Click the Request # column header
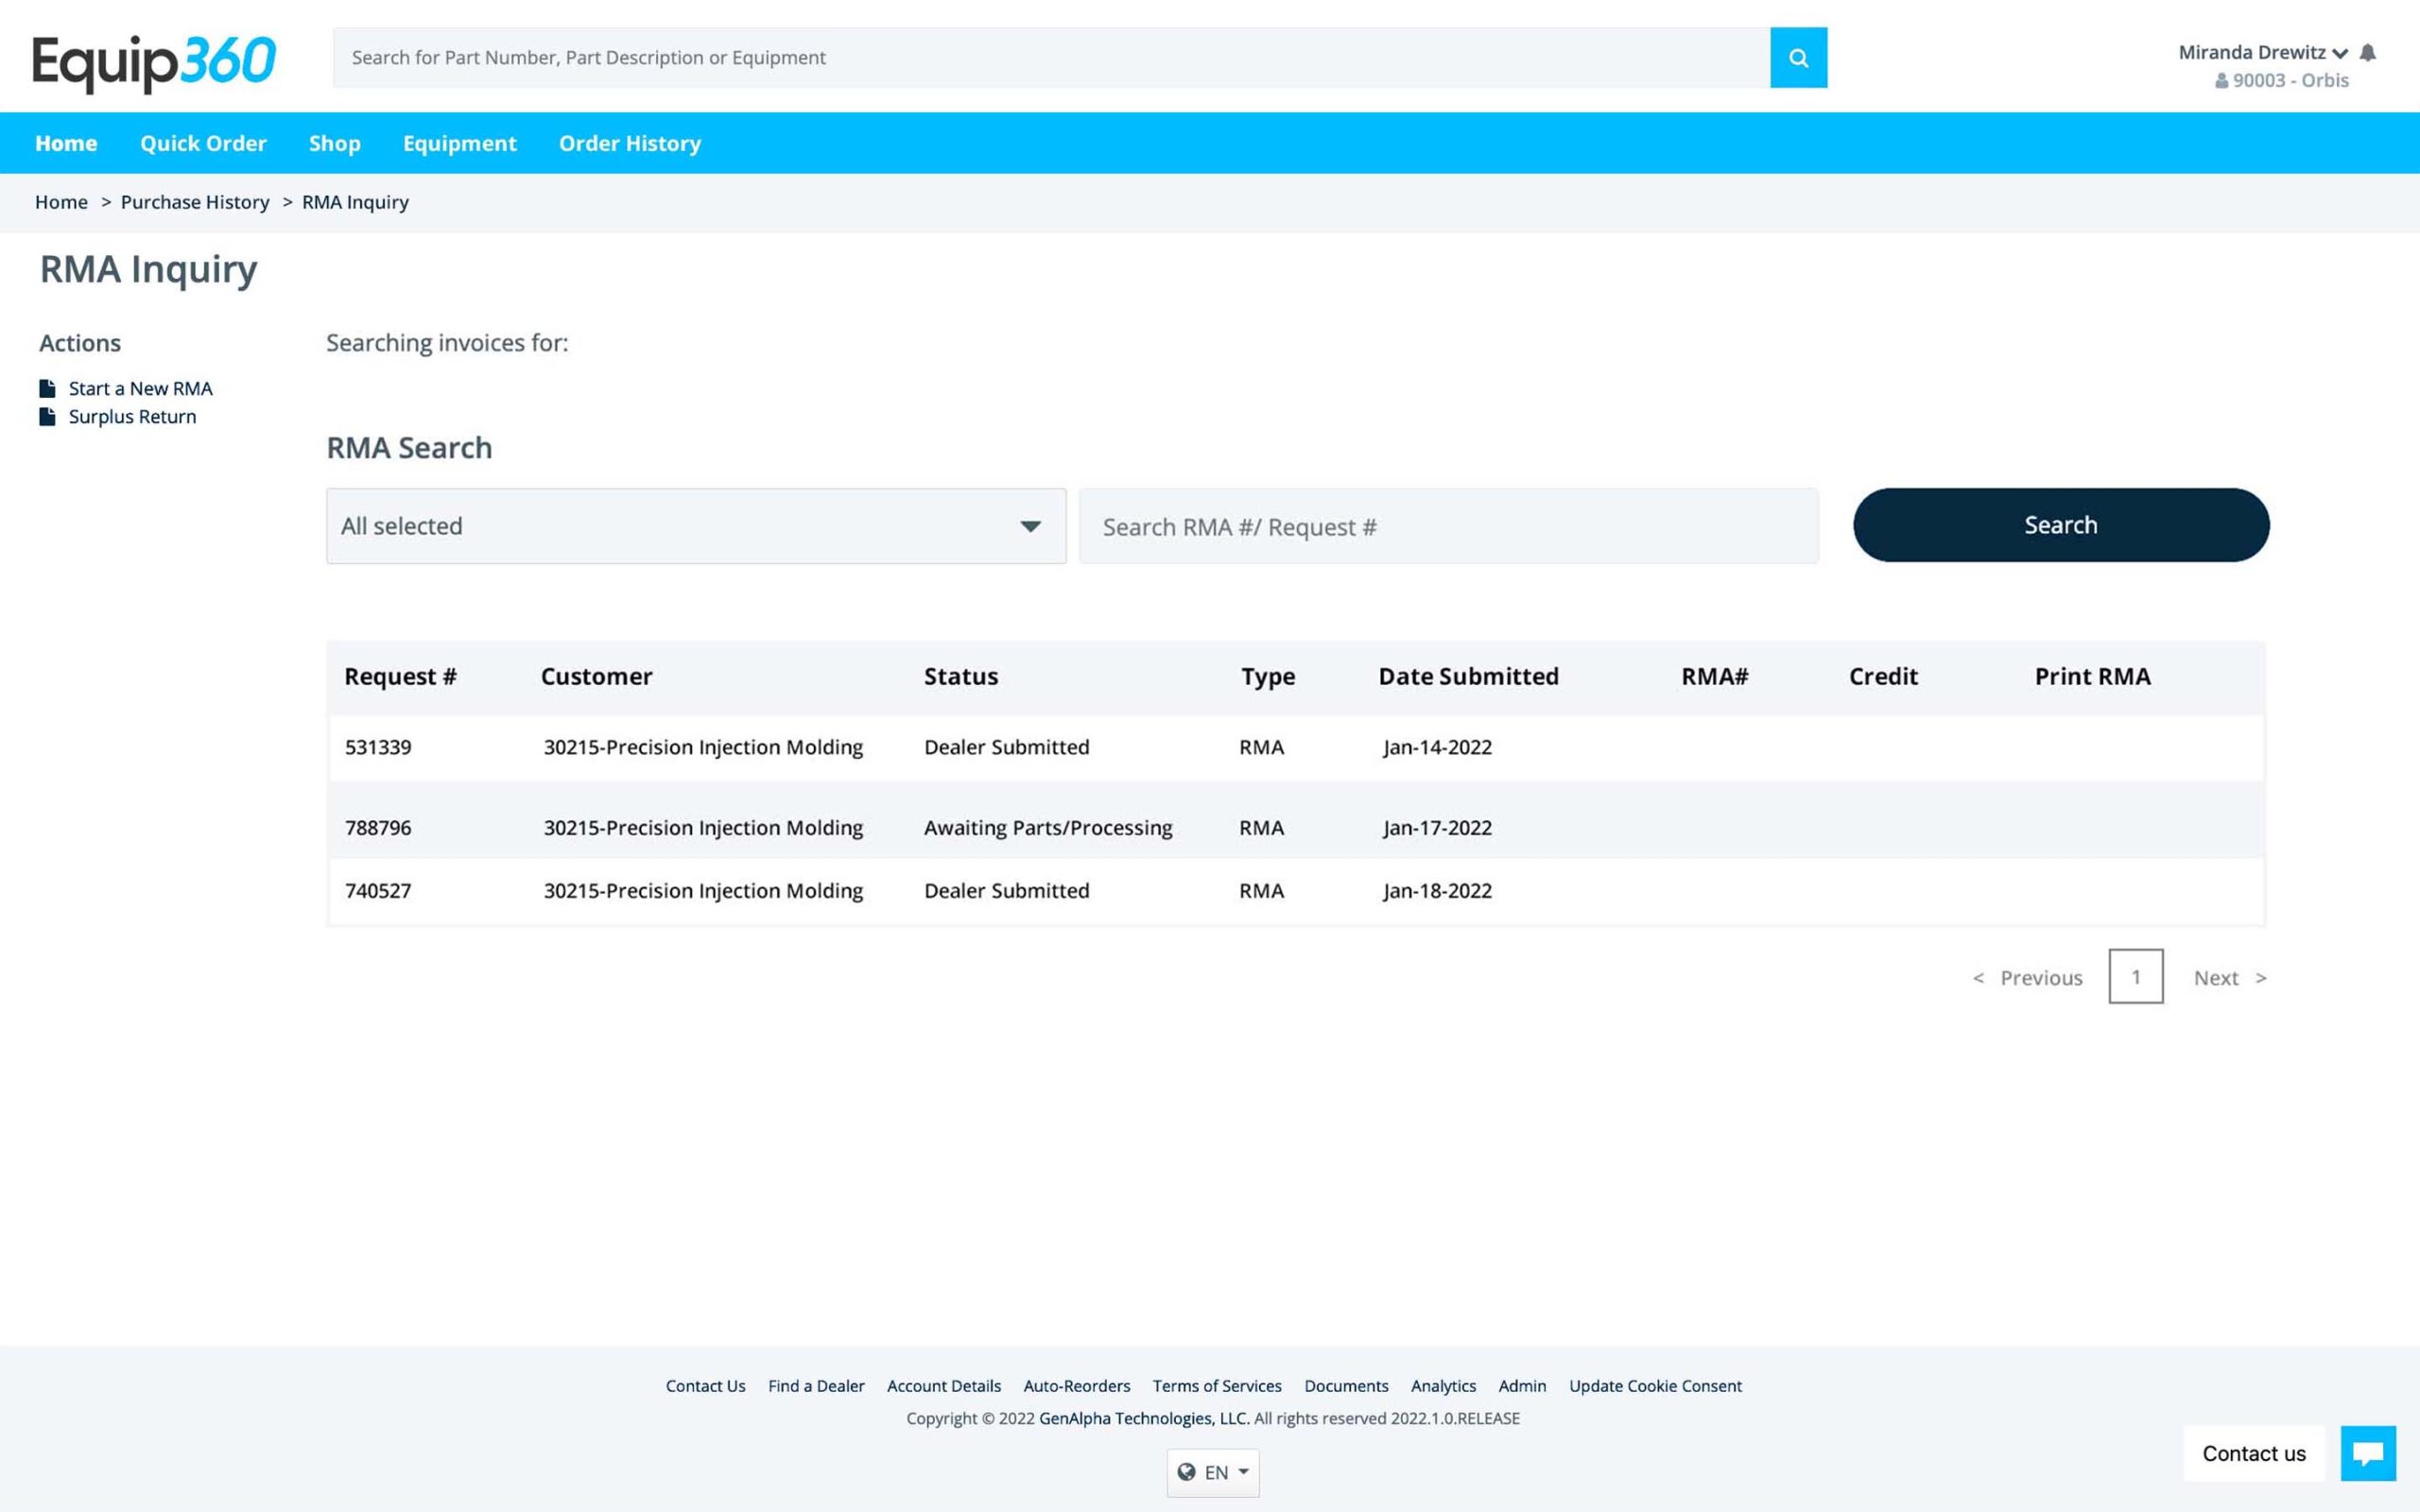 [400, 677]
